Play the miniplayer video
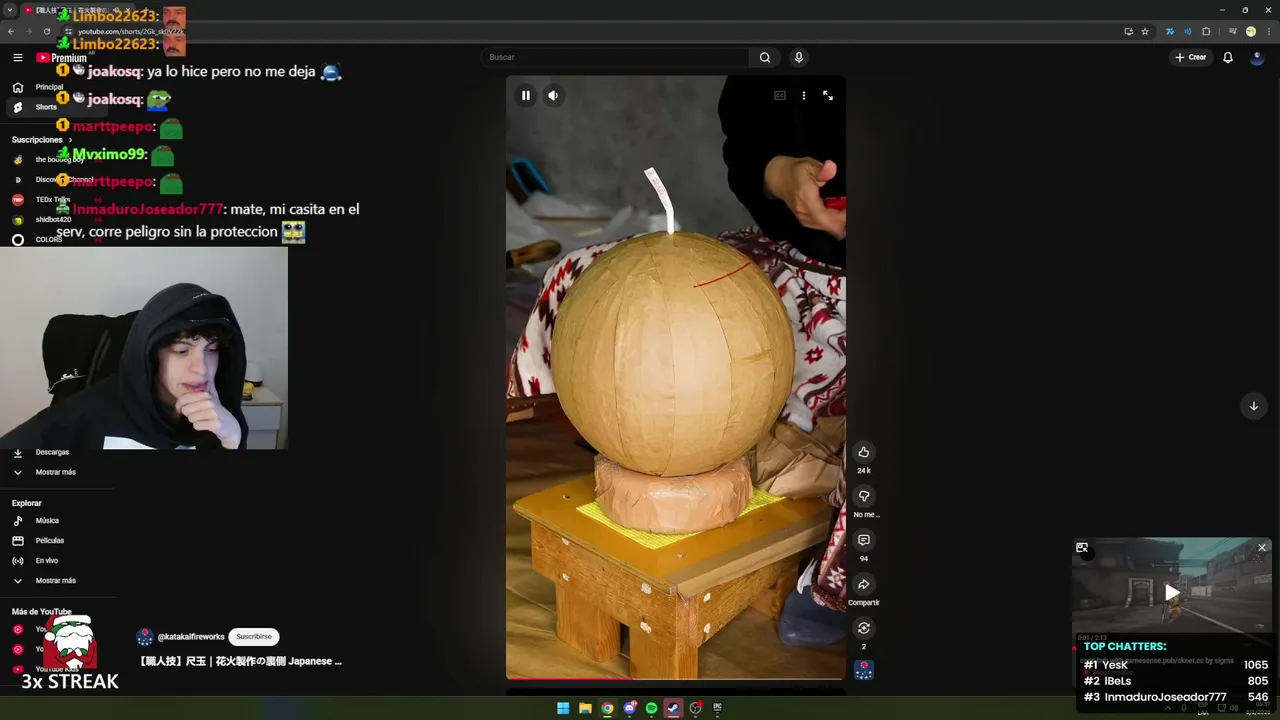 click(1172, 592)
